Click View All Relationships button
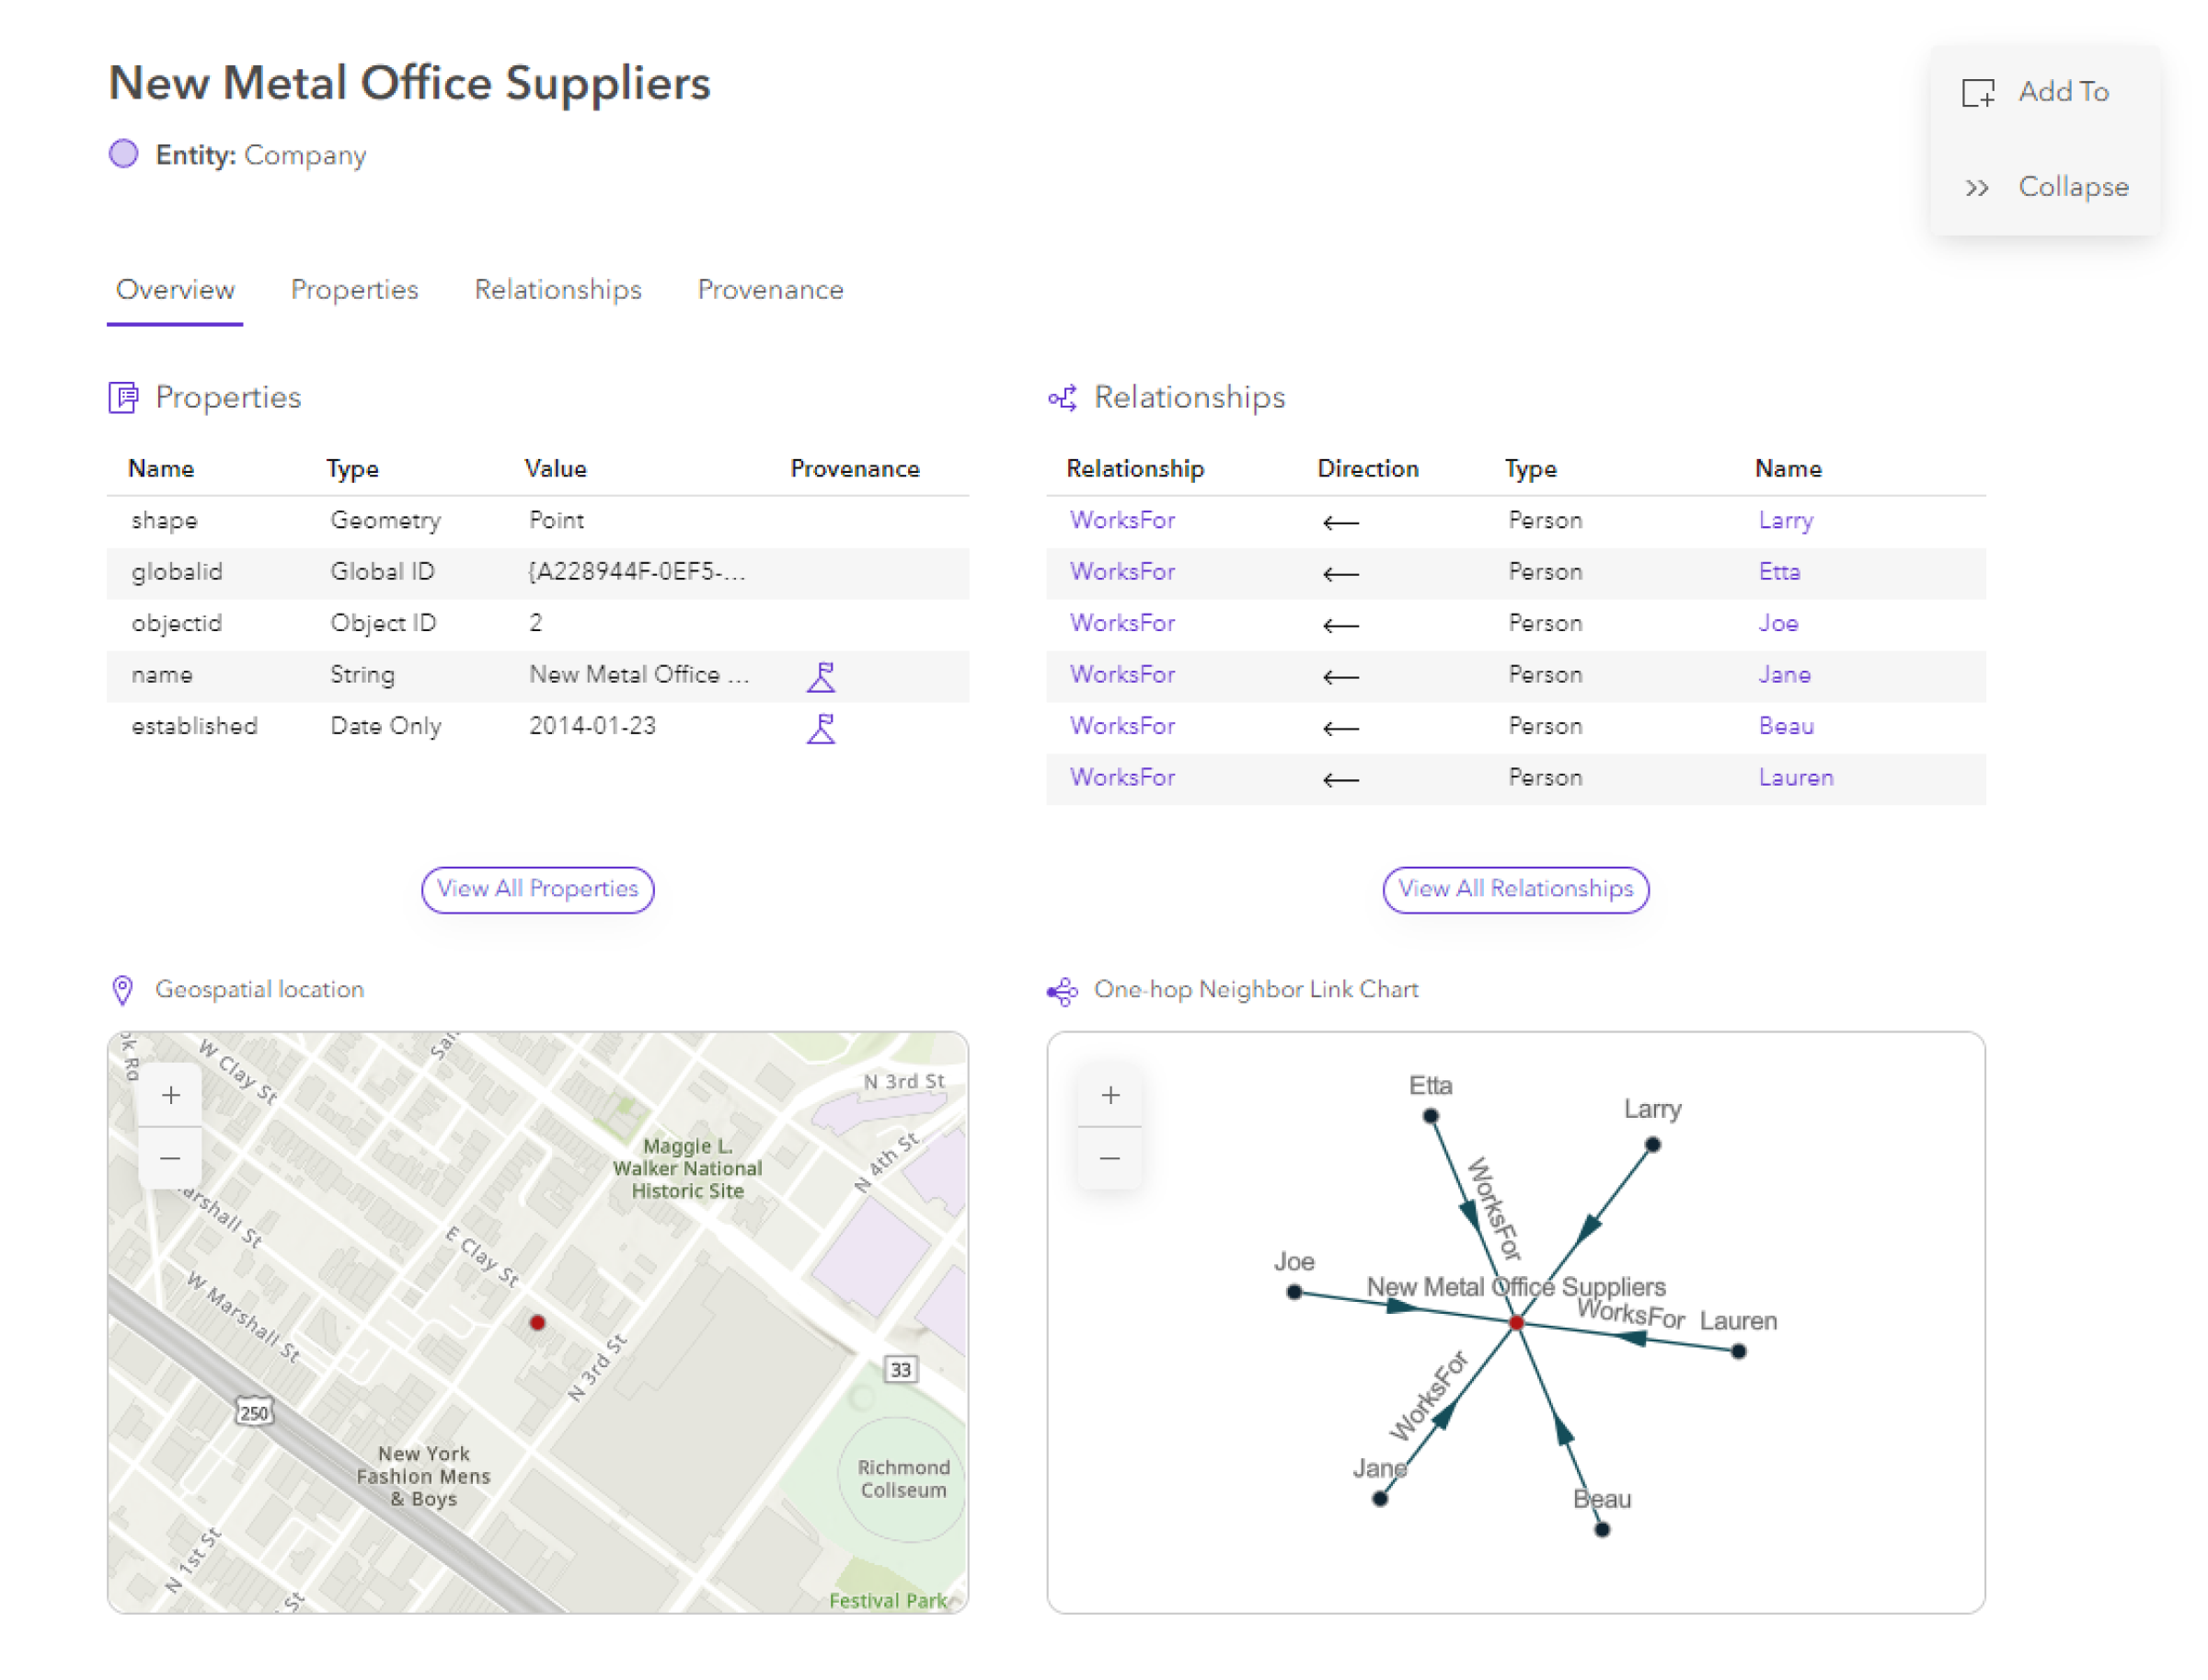Viewport: 2208px width, 1680px height. [x=1512, y=888]
